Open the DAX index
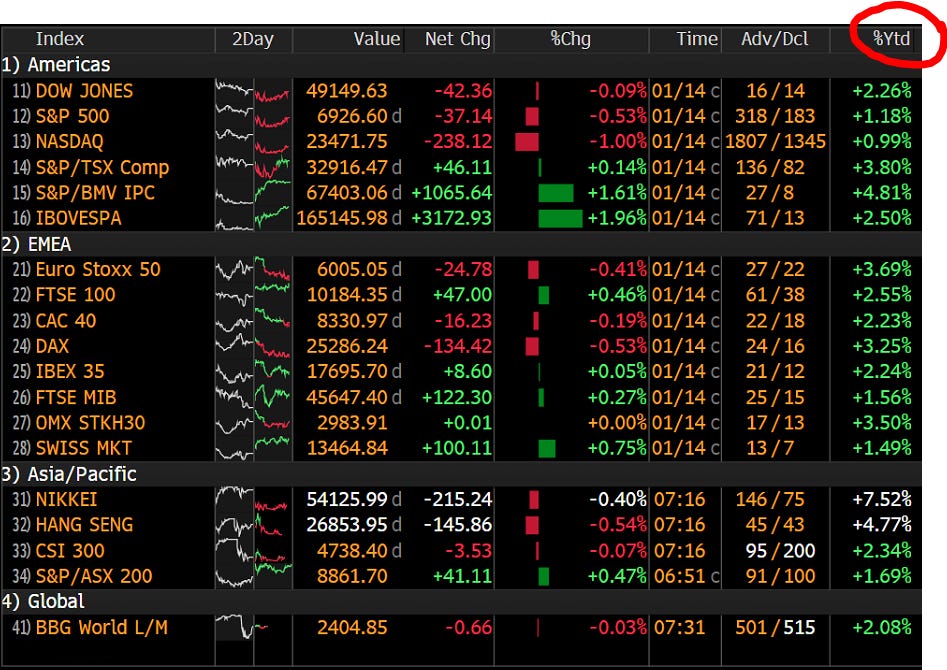Viewport: 947px width, 670px height. point(52,346)
